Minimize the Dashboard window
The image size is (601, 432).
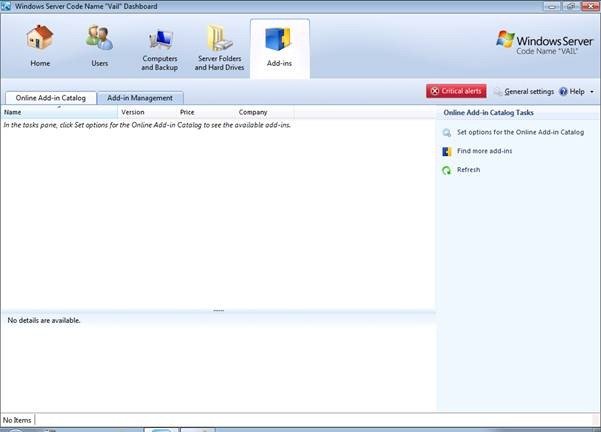552,6
